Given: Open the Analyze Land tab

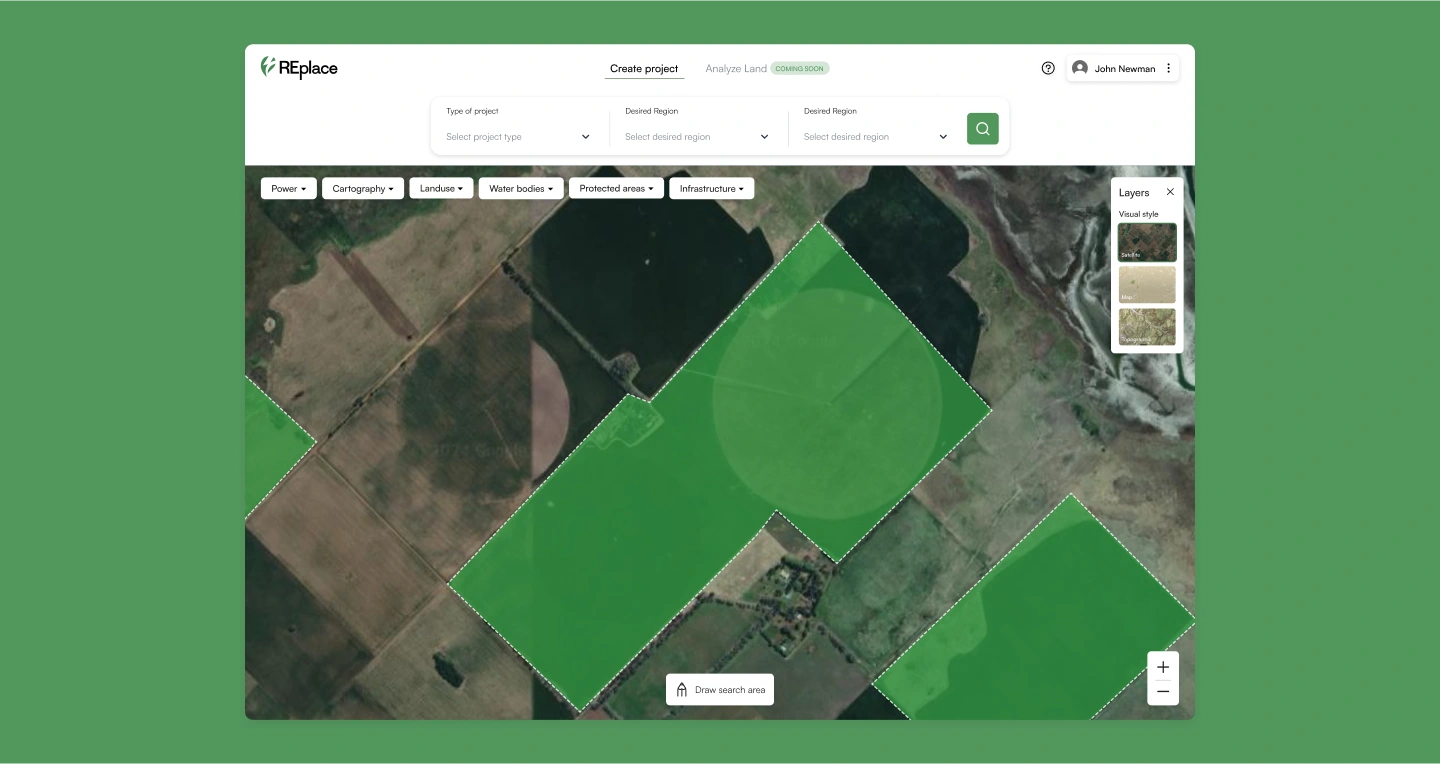Looking at the screenshot, I should pos(736,69).
